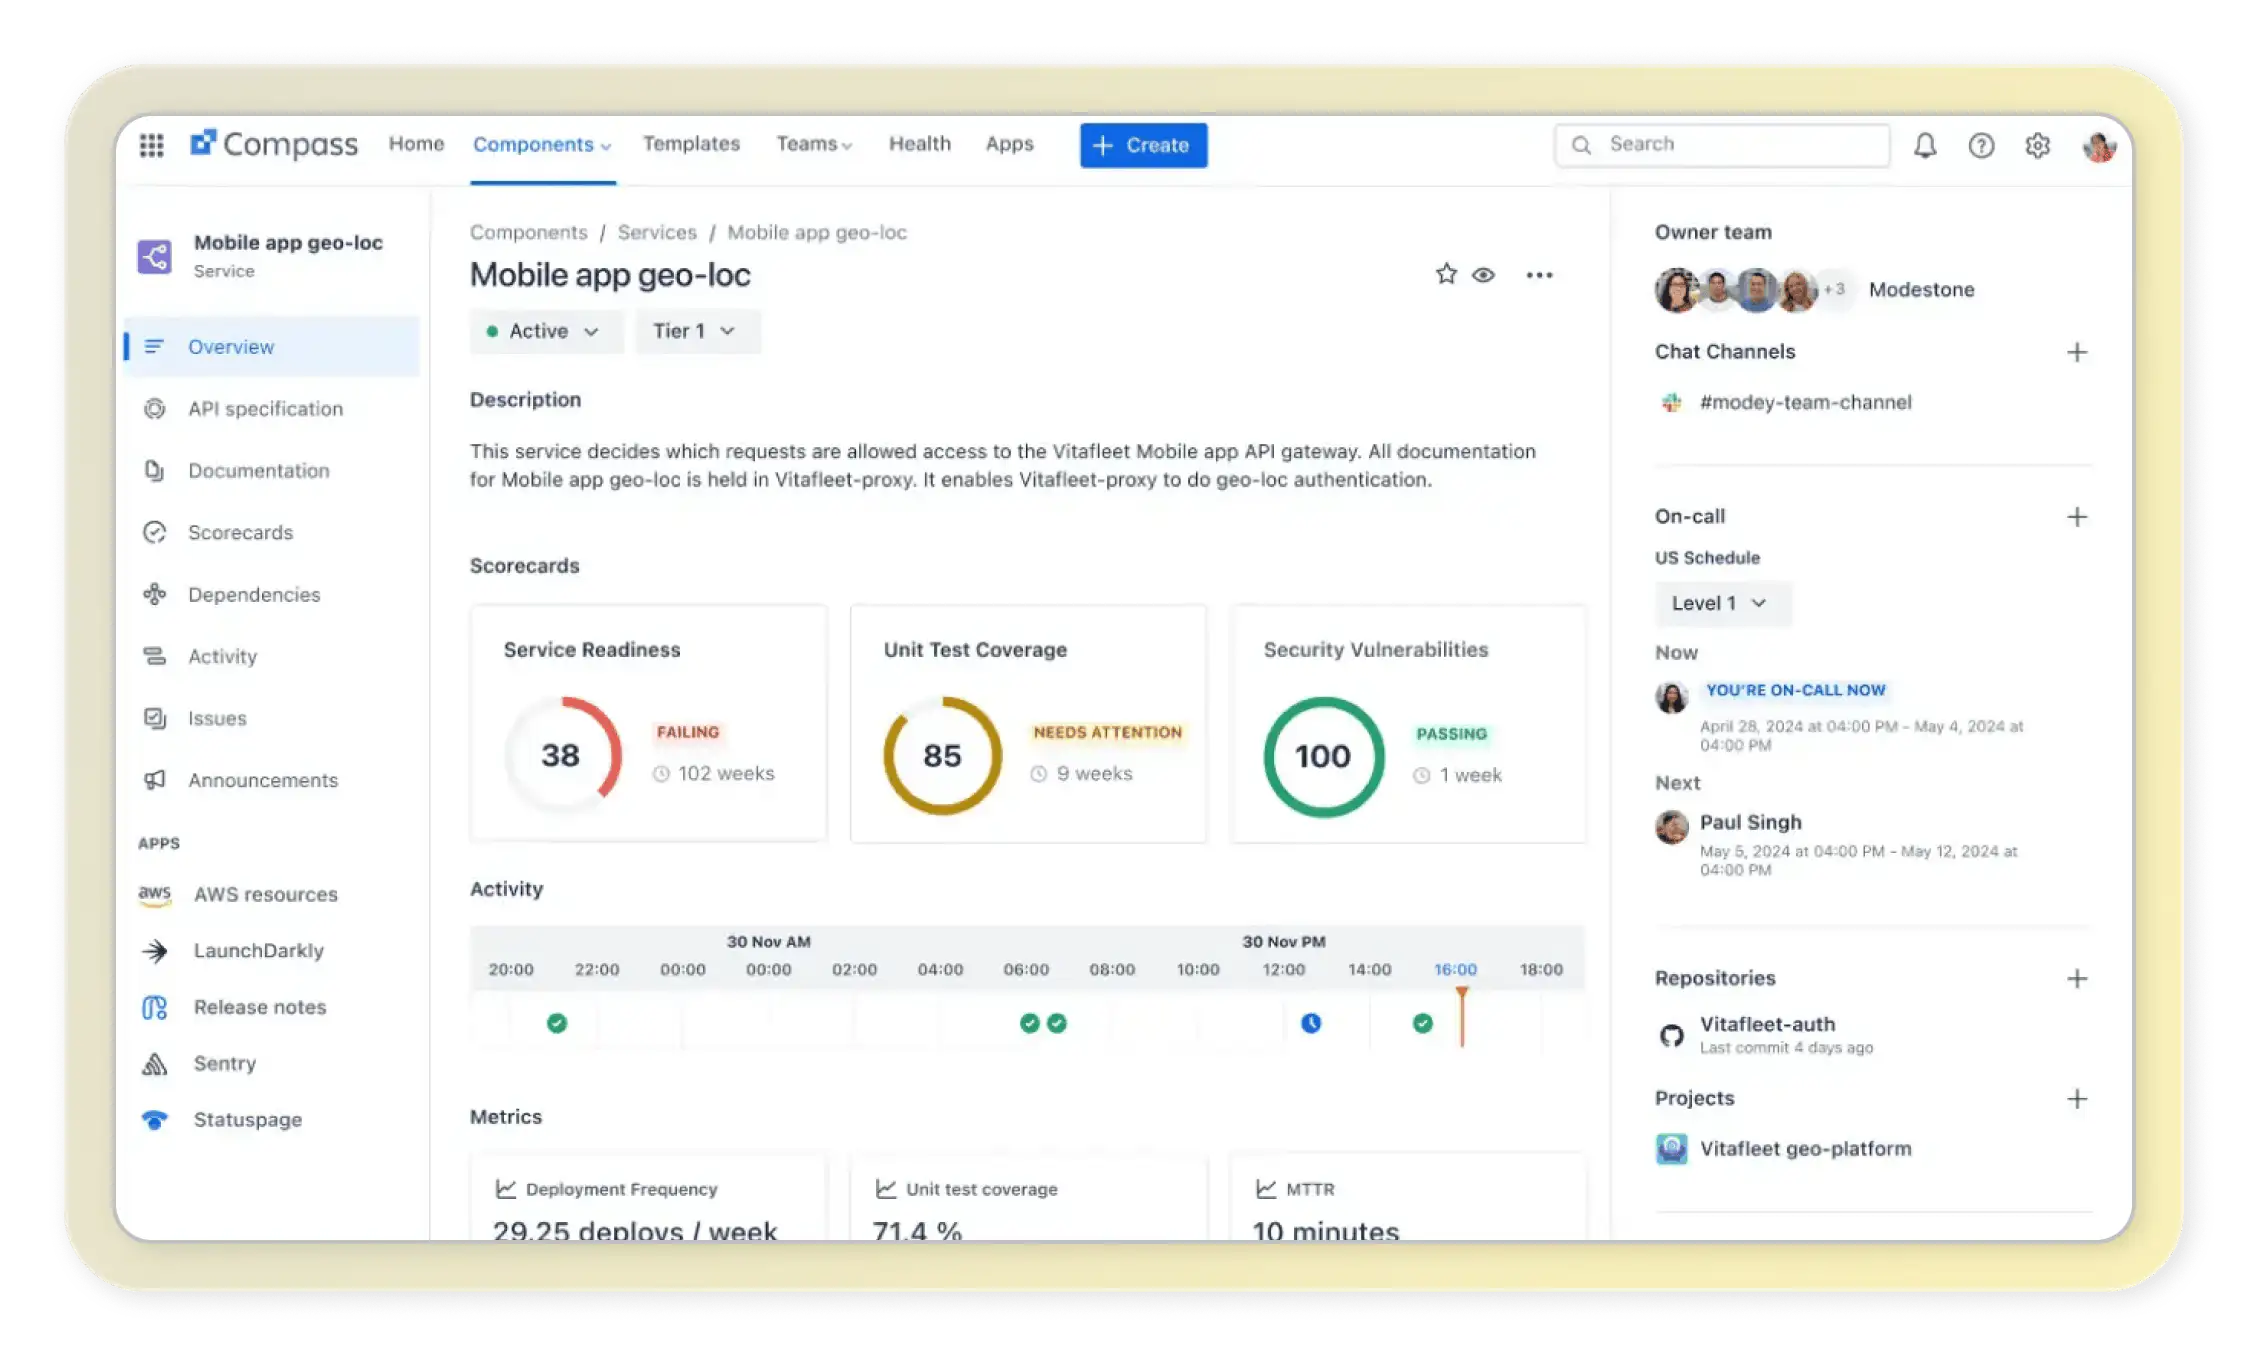The height and width of the screenshot is (1356, 2248).
Task: Open the Vitafleet geo-platform project link
Action: 1805,1149
